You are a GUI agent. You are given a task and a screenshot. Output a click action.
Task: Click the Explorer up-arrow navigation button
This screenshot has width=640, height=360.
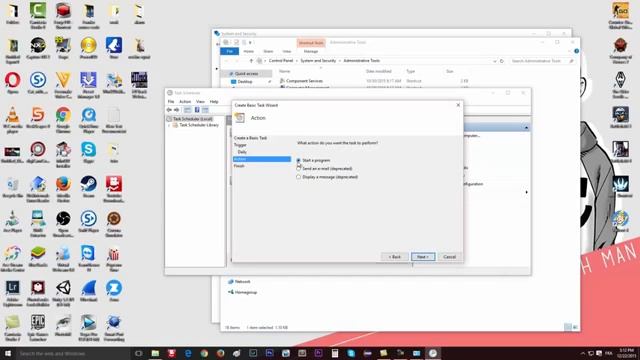point(251,61)
